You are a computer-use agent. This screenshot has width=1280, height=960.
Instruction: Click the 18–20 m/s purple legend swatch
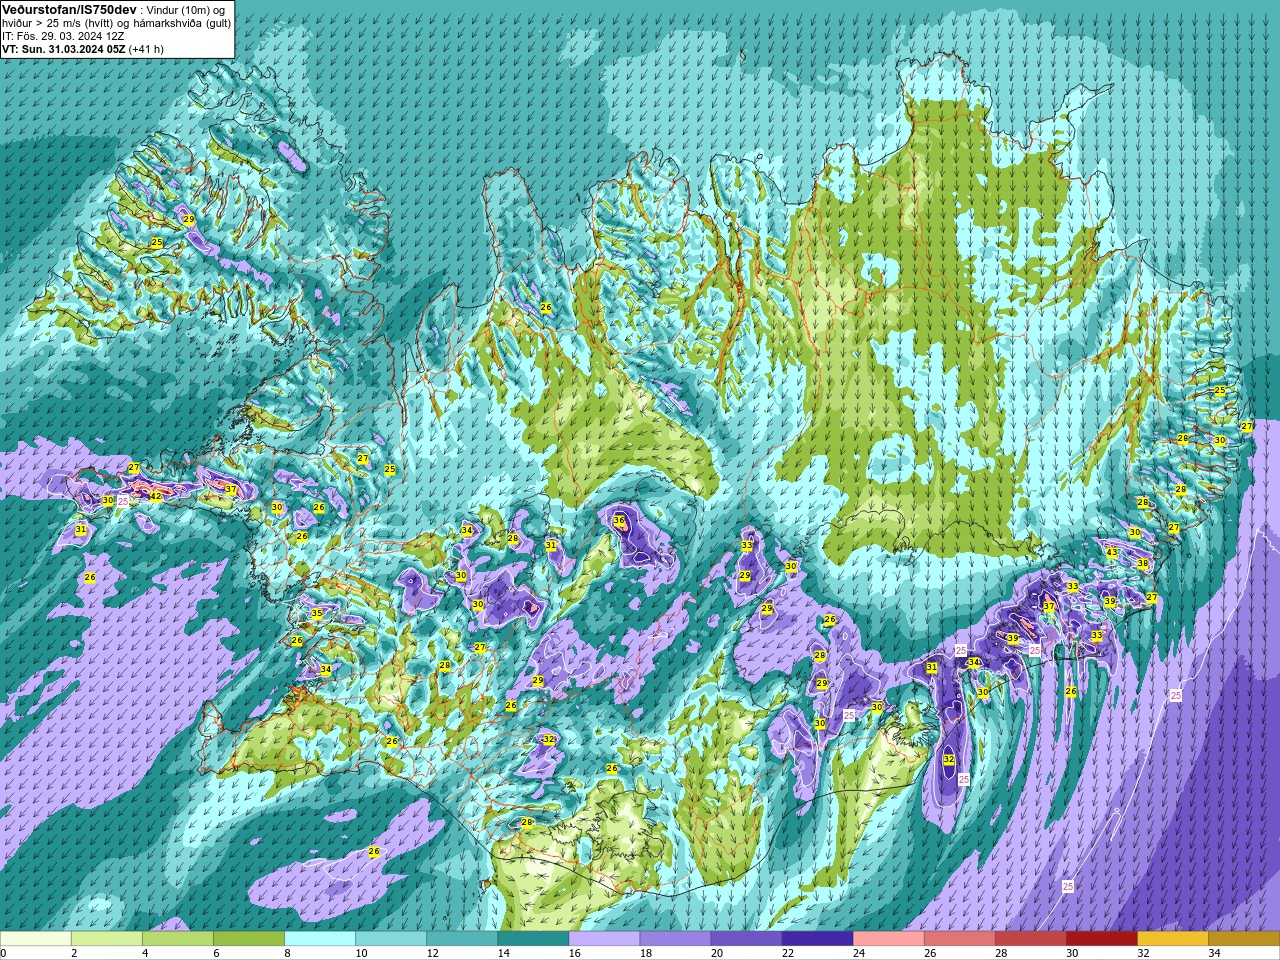tap(675, 939)
